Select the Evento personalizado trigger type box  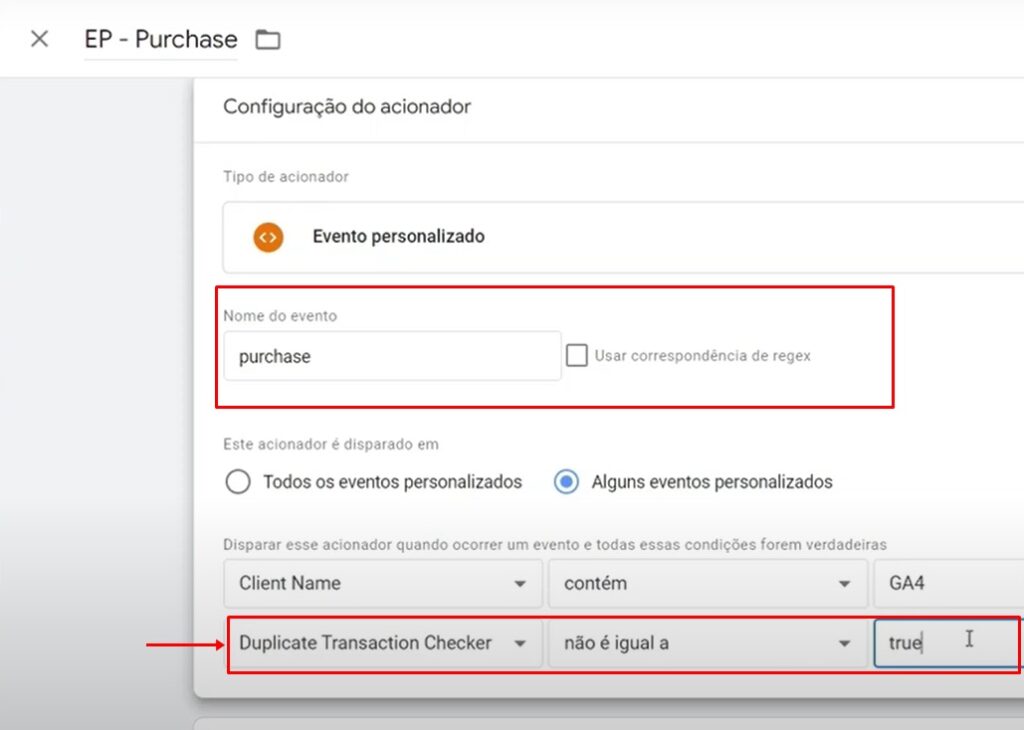(623, 237)
